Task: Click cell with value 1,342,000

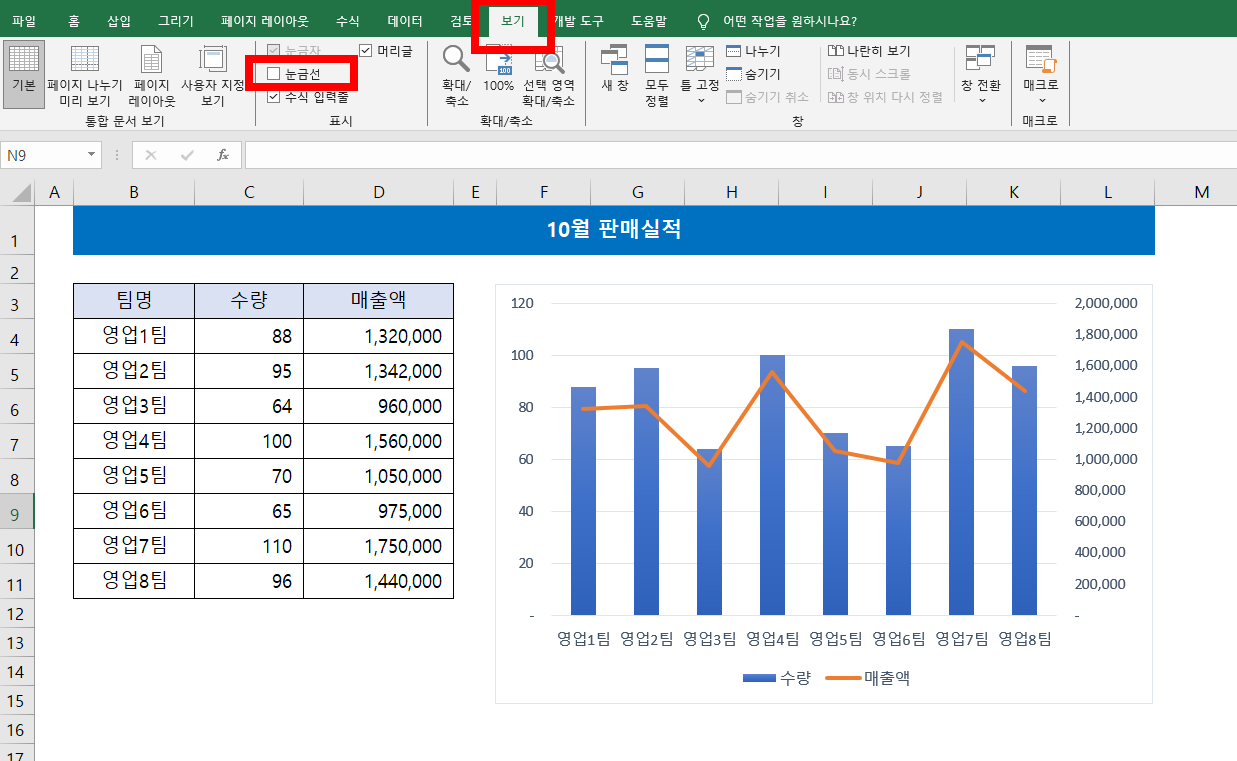Action: pos(378,371)
